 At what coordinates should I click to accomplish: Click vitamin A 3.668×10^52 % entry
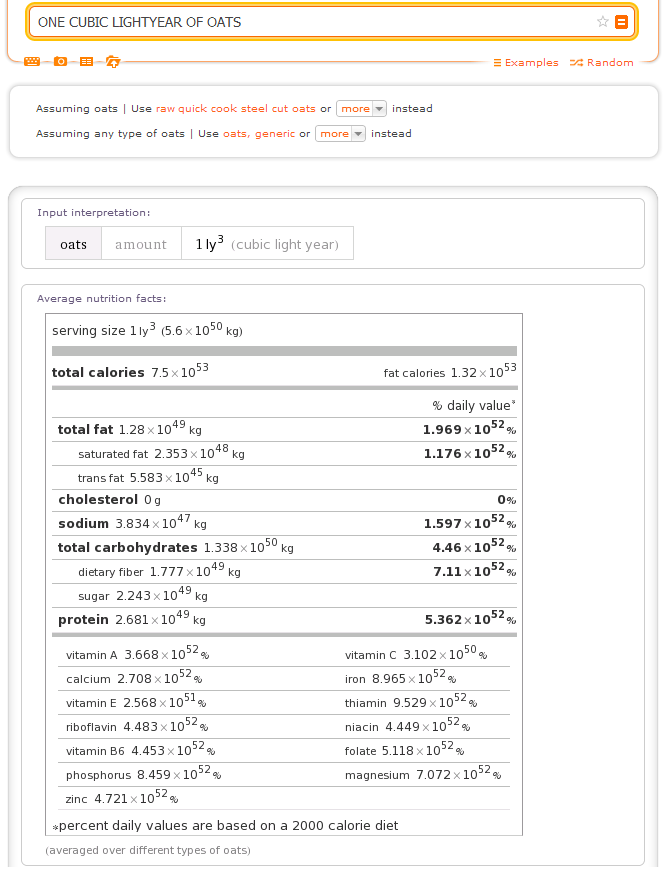pos(138,654)
